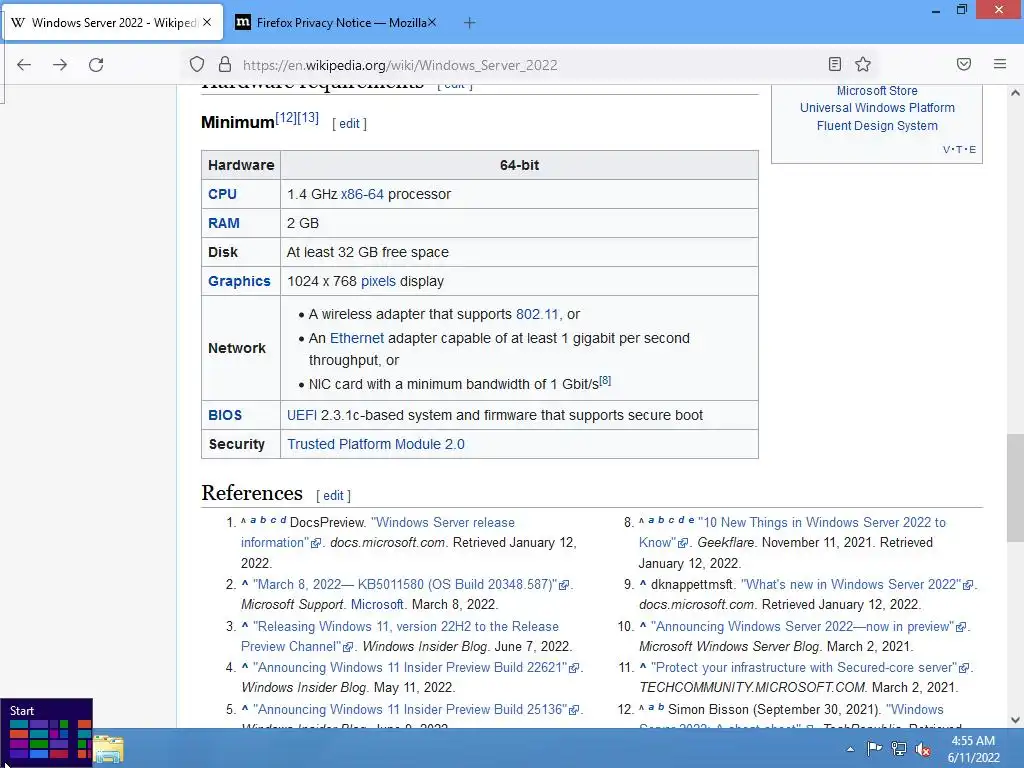This screenshot has width=1024, height=768.
Task: Bookmark this page with star
Action: tap(863, 64)
